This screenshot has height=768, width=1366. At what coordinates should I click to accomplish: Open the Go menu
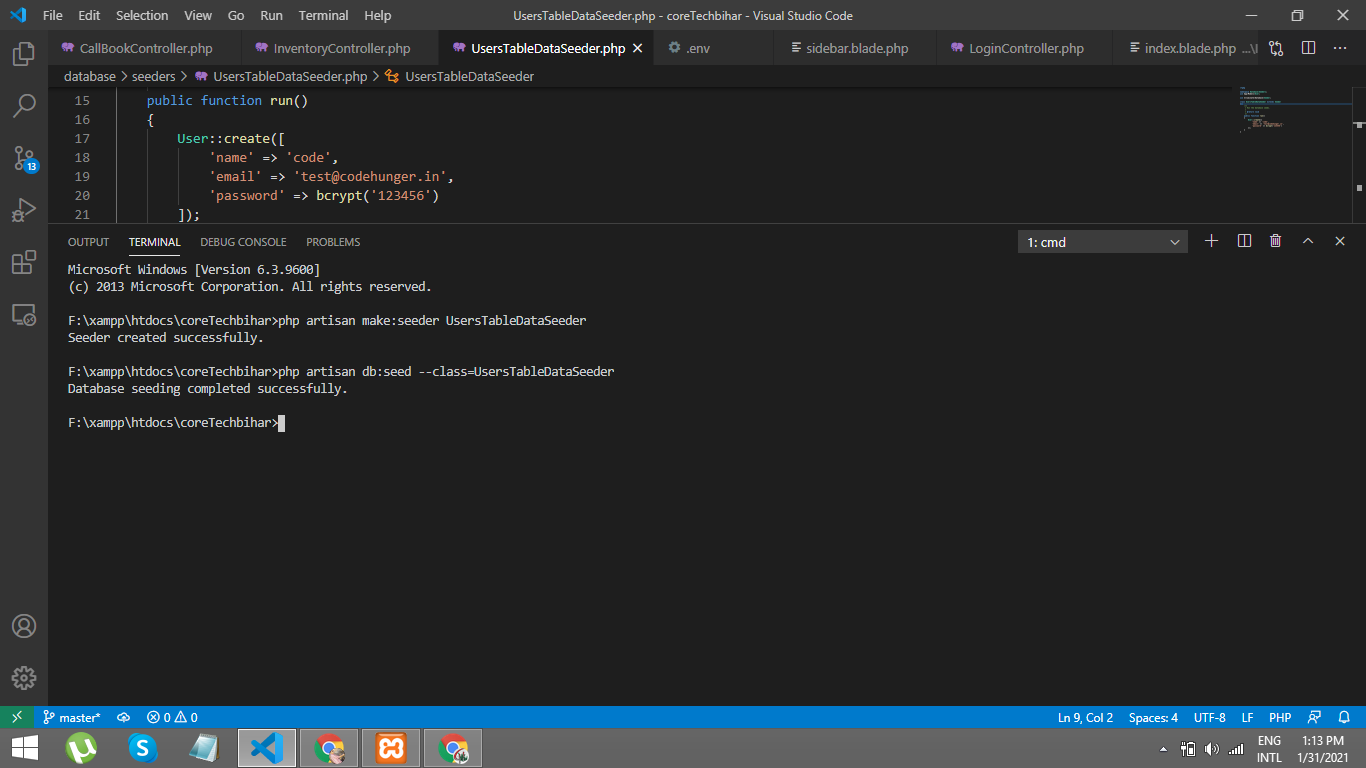point(236,15)
